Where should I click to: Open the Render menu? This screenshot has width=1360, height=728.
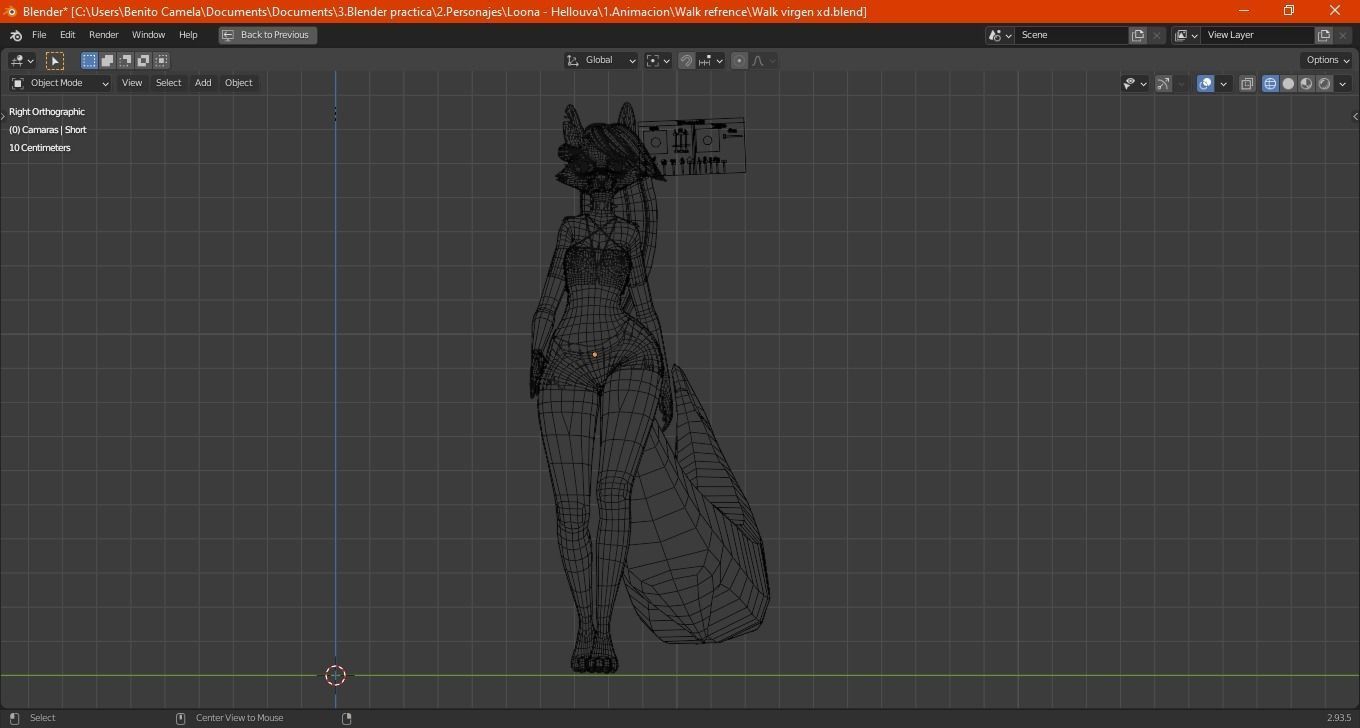(103, 35)
